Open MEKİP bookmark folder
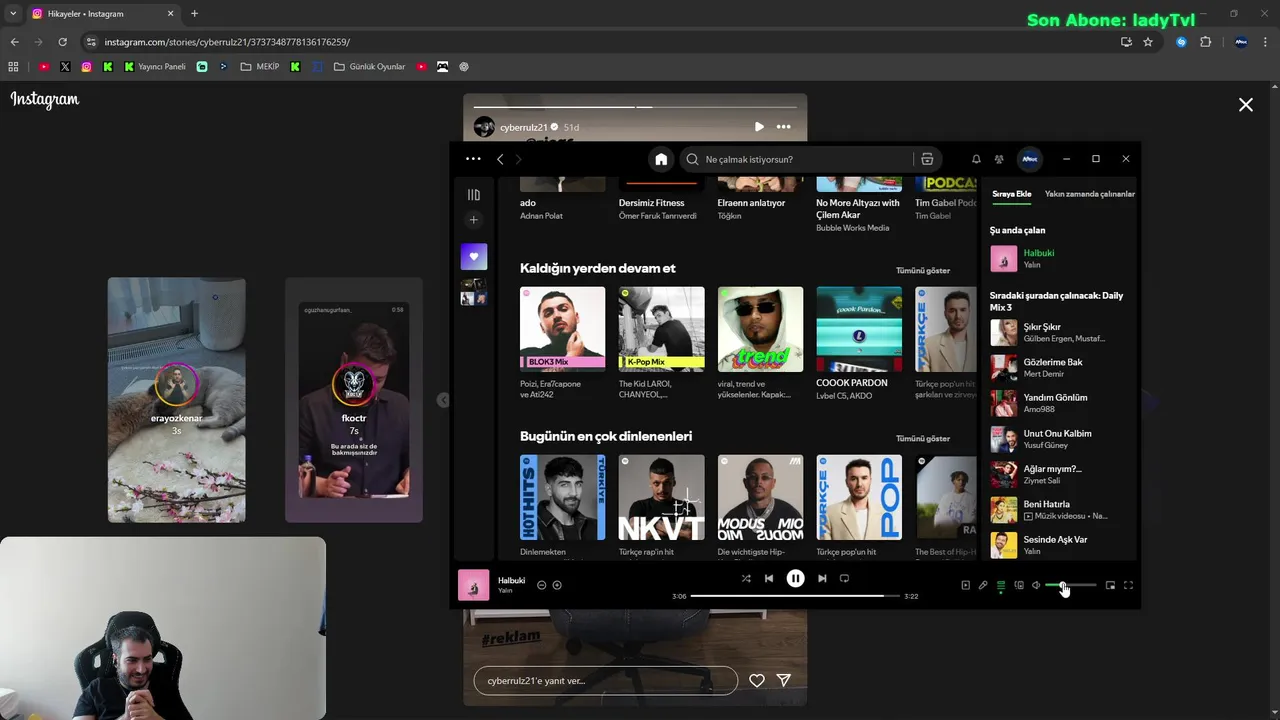The width and height of the screenshot is (1280, 720). coord(260,67)
